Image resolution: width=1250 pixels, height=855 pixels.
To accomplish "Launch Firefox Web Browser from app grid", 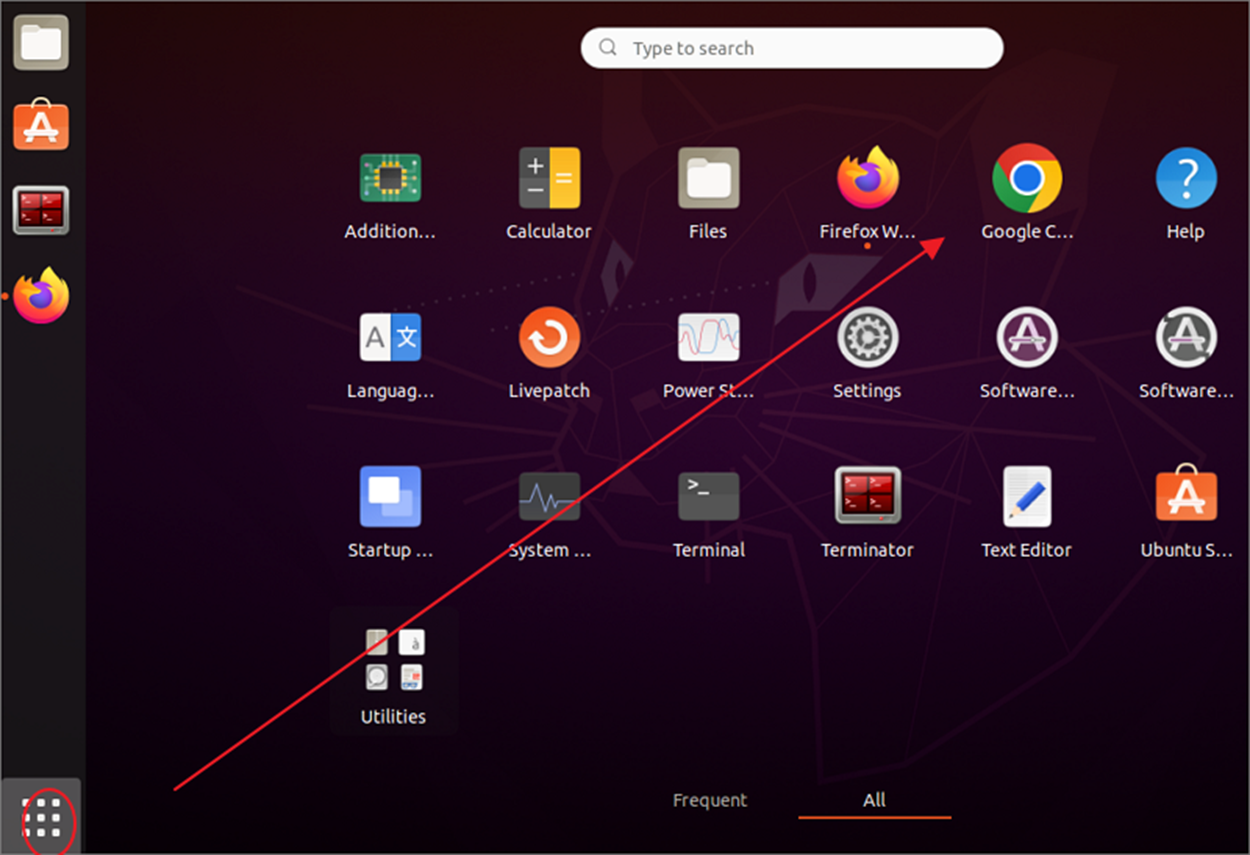I will coord(868,178).
